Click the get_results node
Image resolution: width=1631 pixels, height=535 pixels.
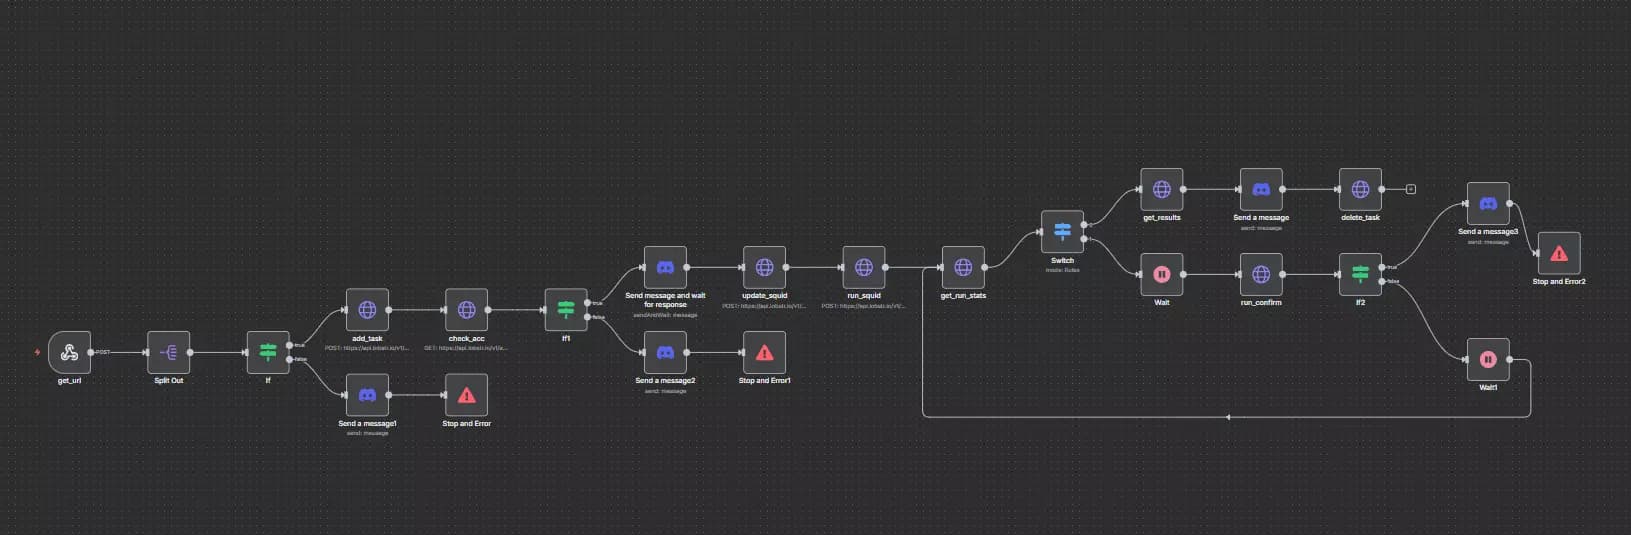point(1161,189)
